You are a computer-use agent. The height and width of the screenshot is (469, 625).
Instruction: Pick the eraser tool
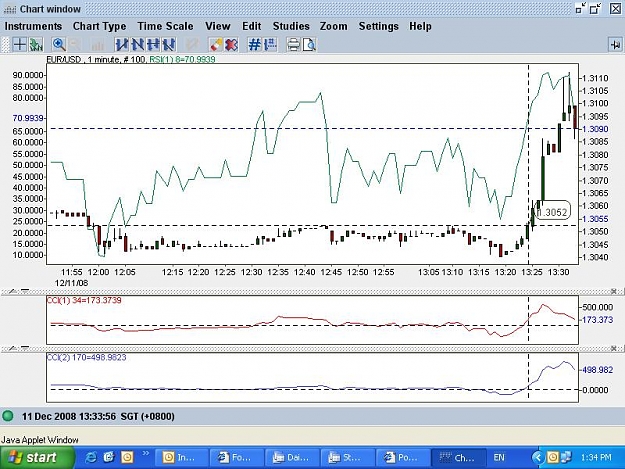(216, 44)
